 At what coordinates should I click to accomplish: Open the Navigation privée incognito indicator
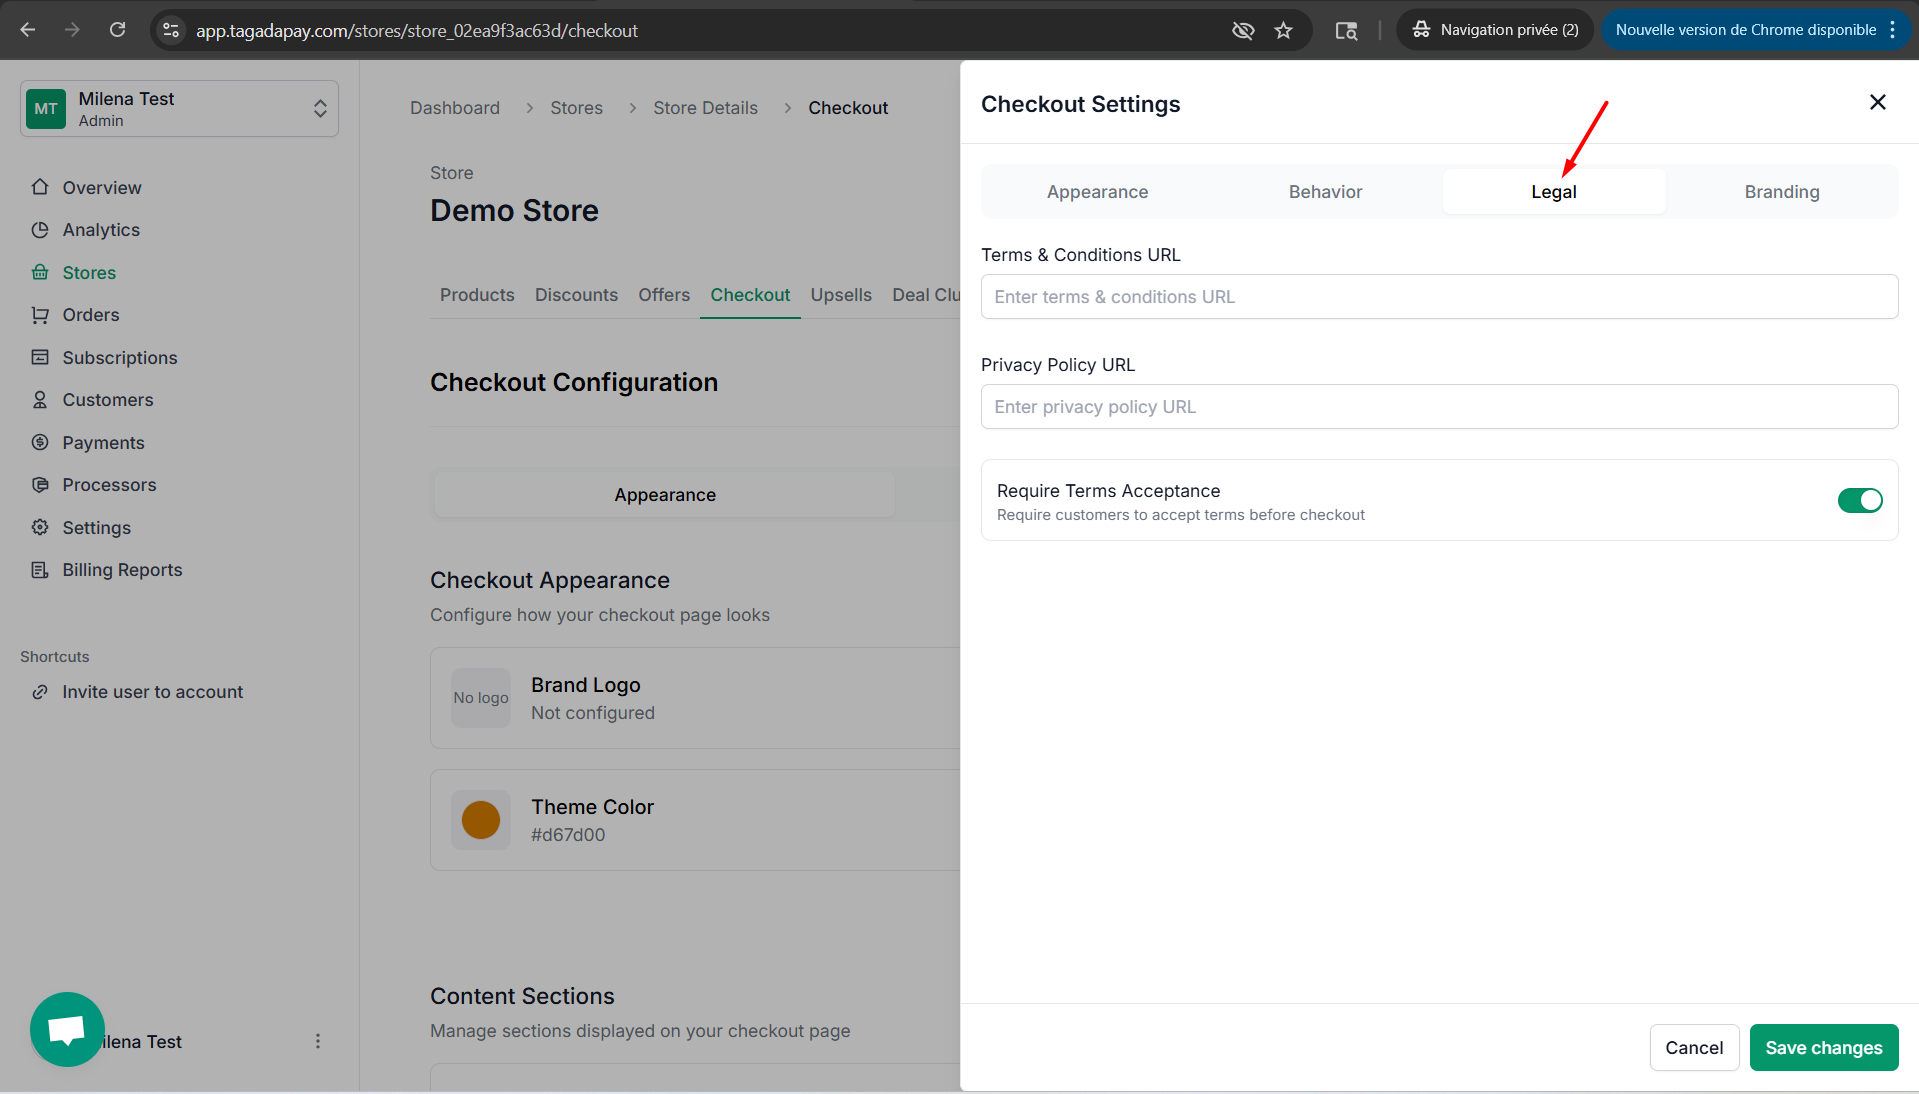pyautogui.click(x=1495, y=30)
